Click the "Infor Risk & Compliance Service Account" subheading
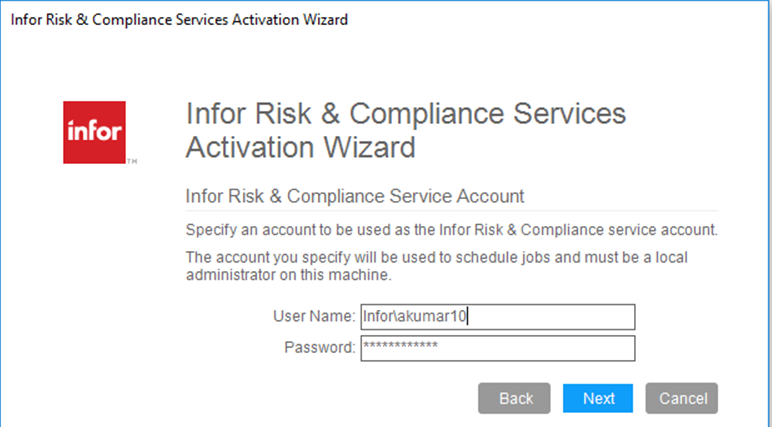 click(355, 195)
